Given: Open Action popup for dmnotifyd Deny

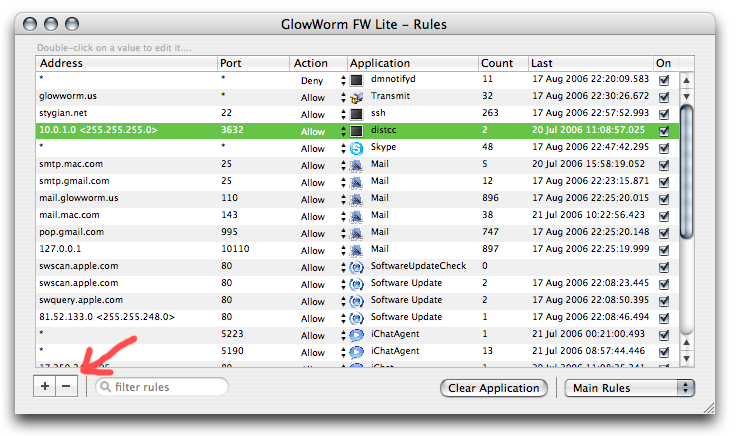Looking at the screenshot, I should (x=343, y=81).
